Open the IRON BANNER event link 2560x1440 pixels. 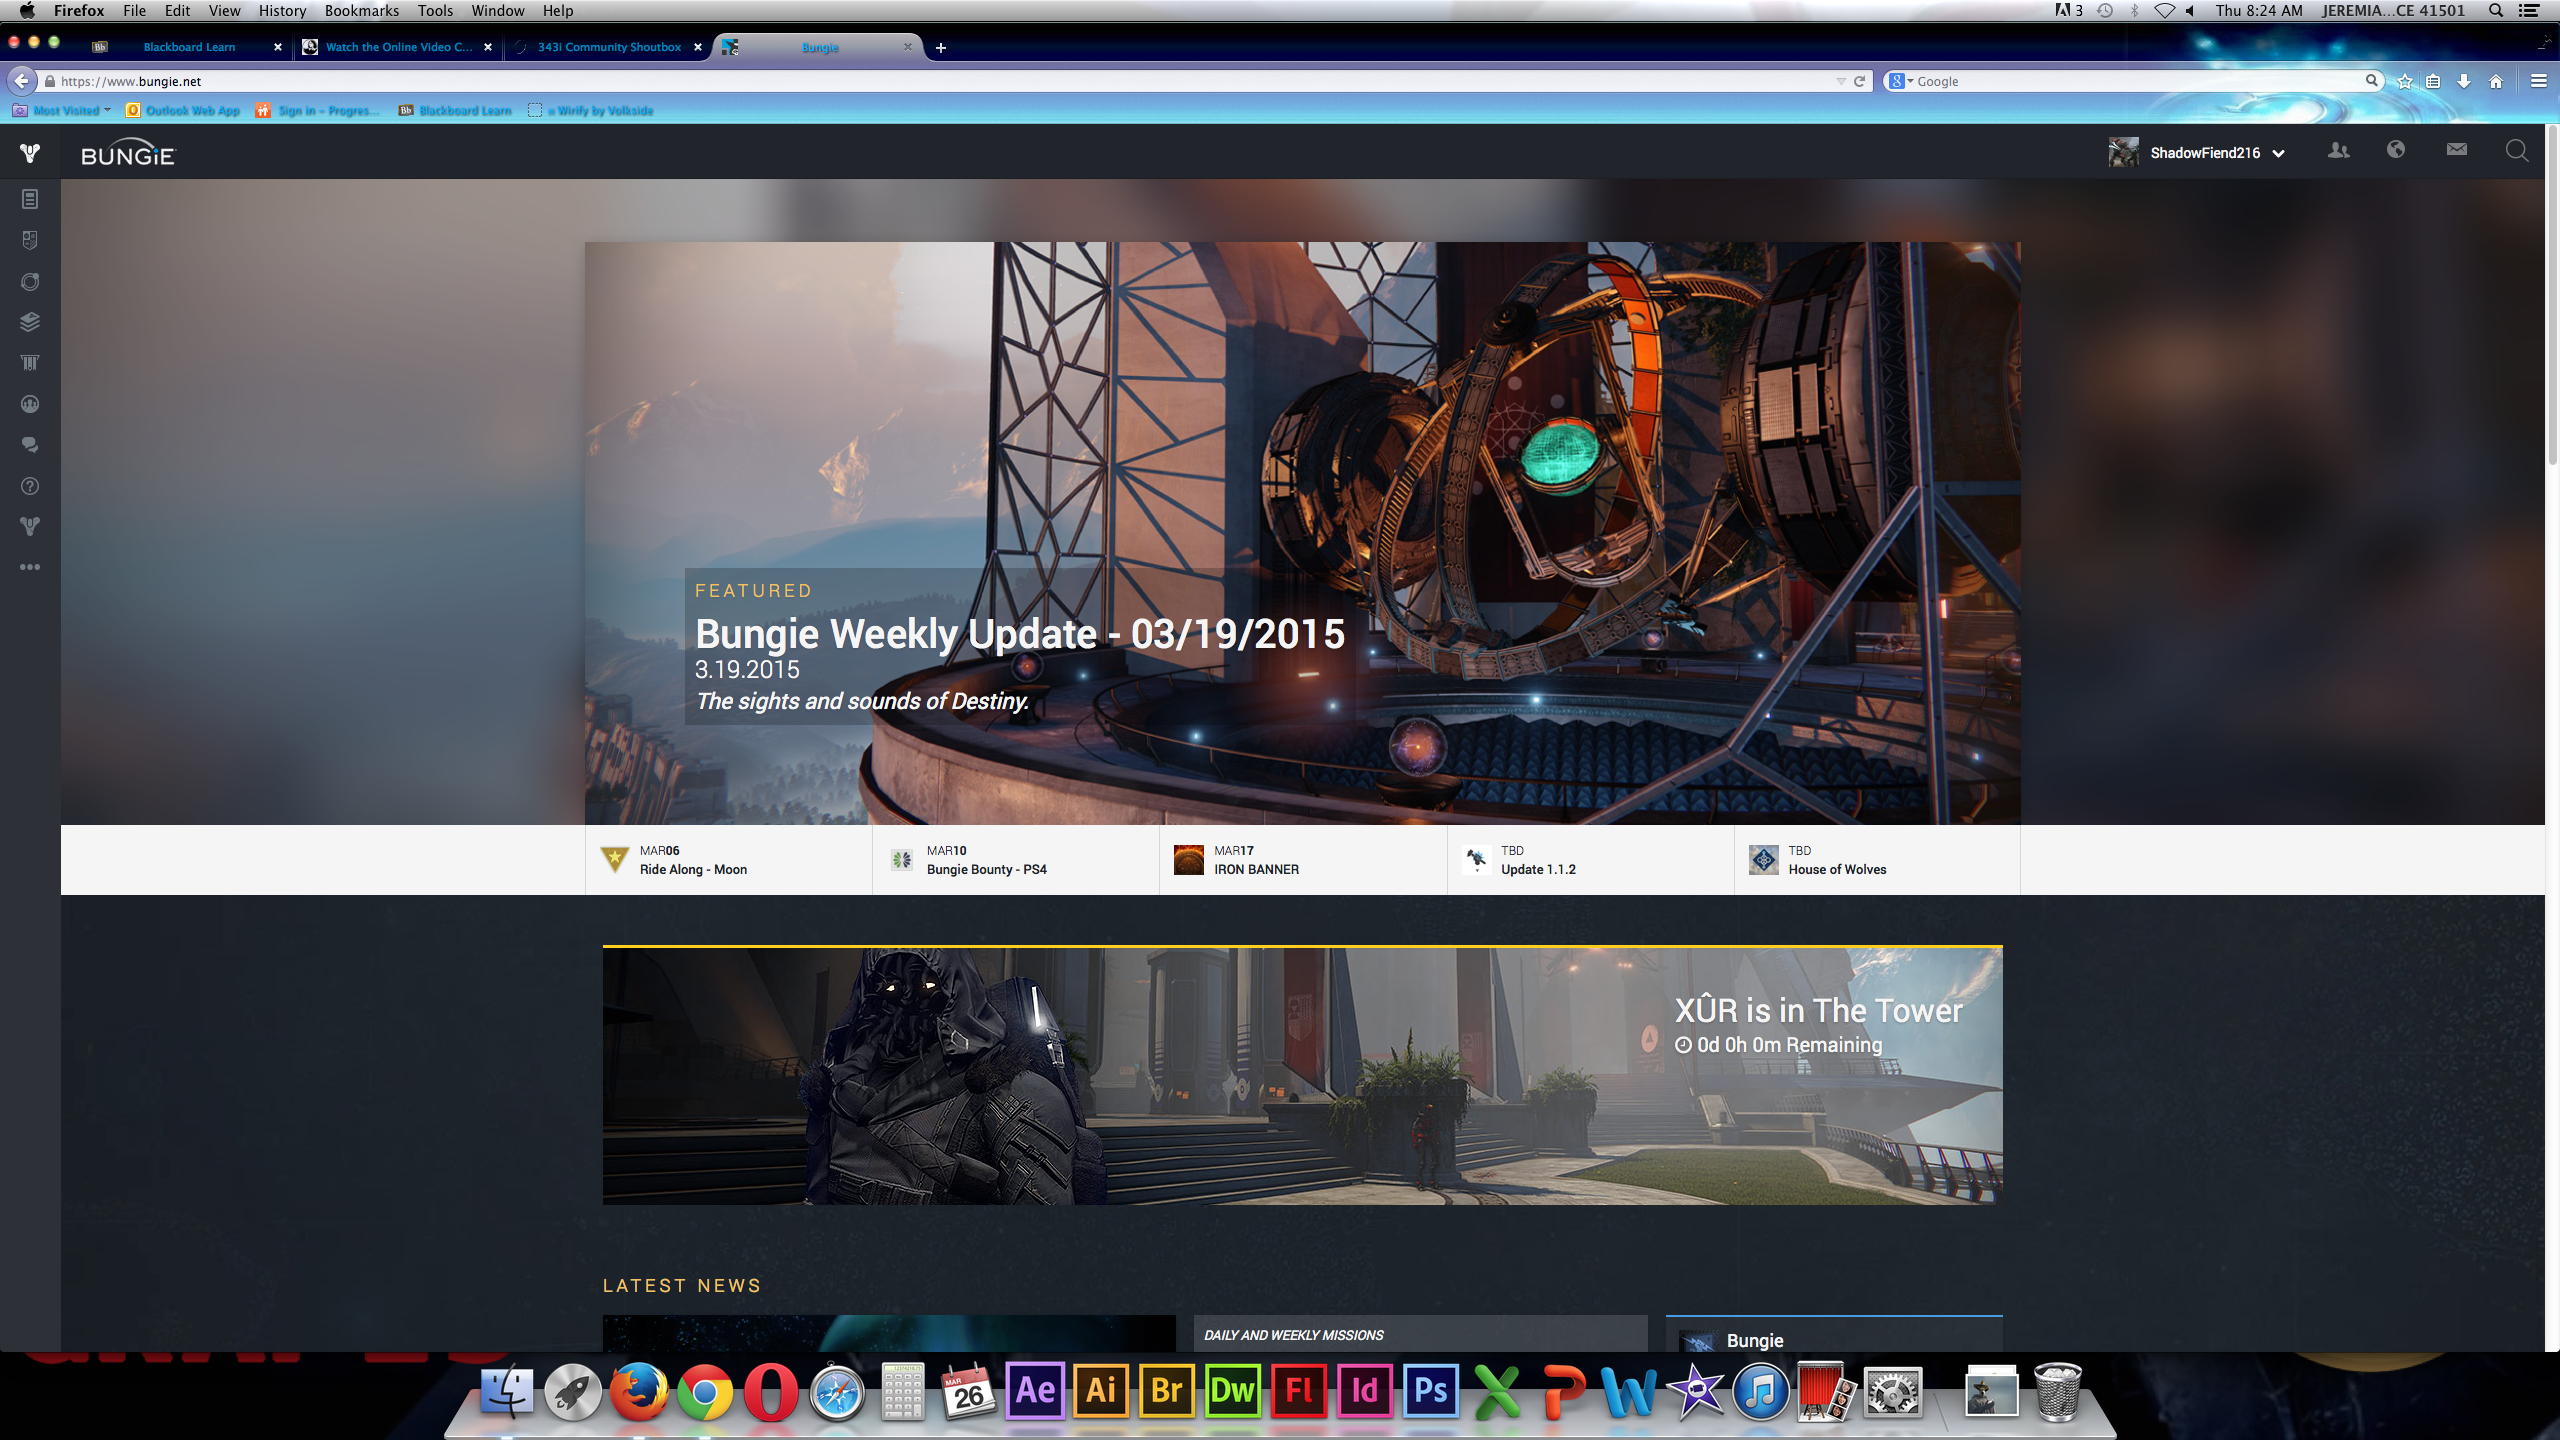(x=1256, y=869)
